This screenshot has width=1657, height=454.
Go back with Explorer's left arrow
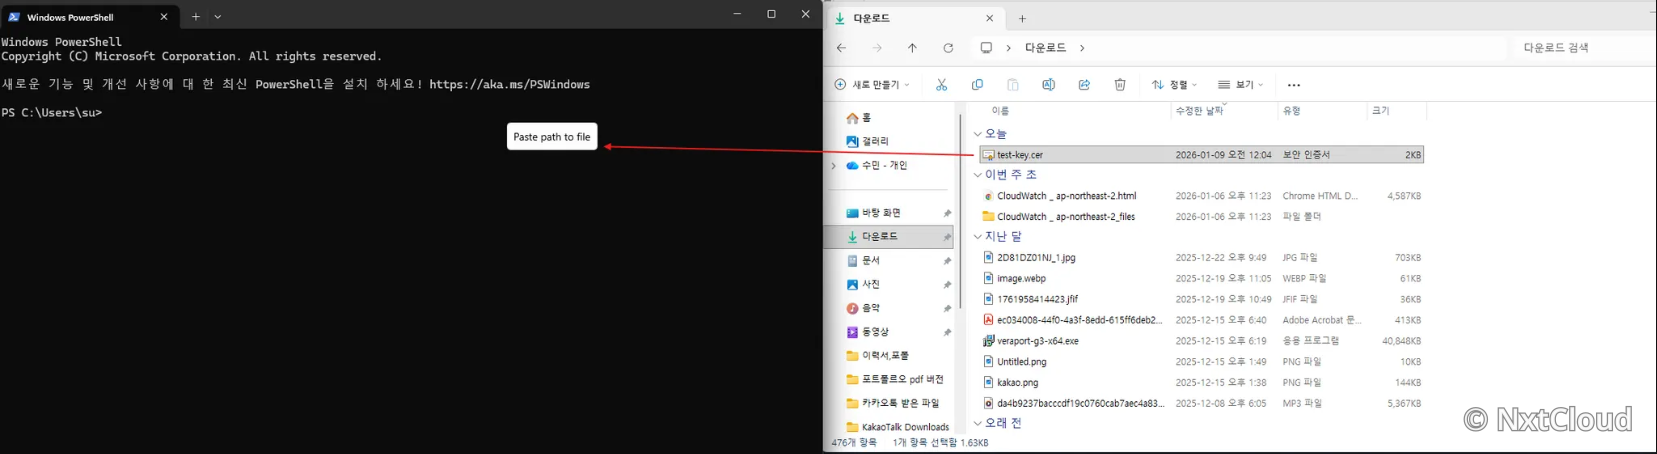pyautogui.click(x=841, y=48)
